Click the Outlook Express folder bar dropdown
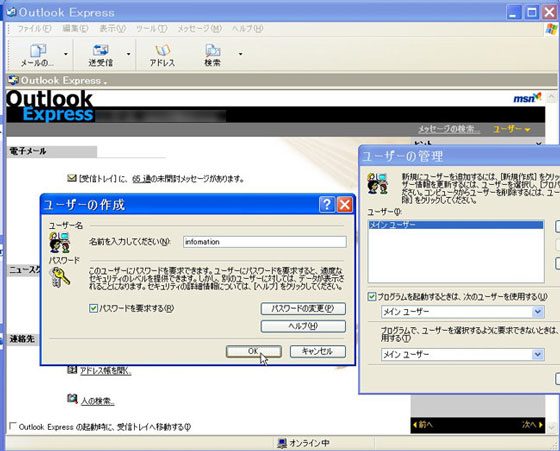Image resolution: width=560 pixels, height=451 pixels. click(105, 82)
